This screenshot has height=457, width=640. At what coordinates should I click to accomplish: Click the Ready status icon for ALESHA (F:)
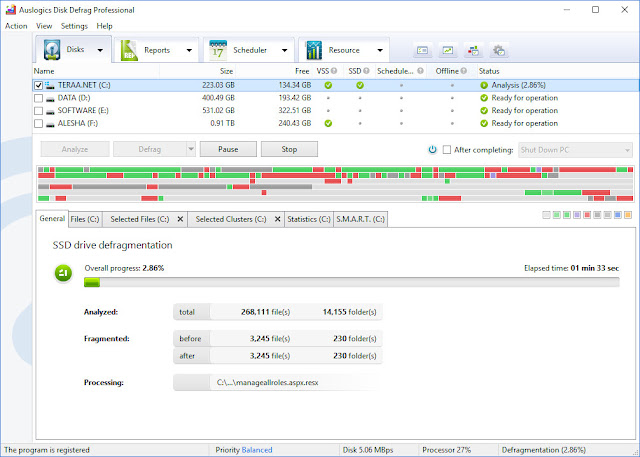484,123
